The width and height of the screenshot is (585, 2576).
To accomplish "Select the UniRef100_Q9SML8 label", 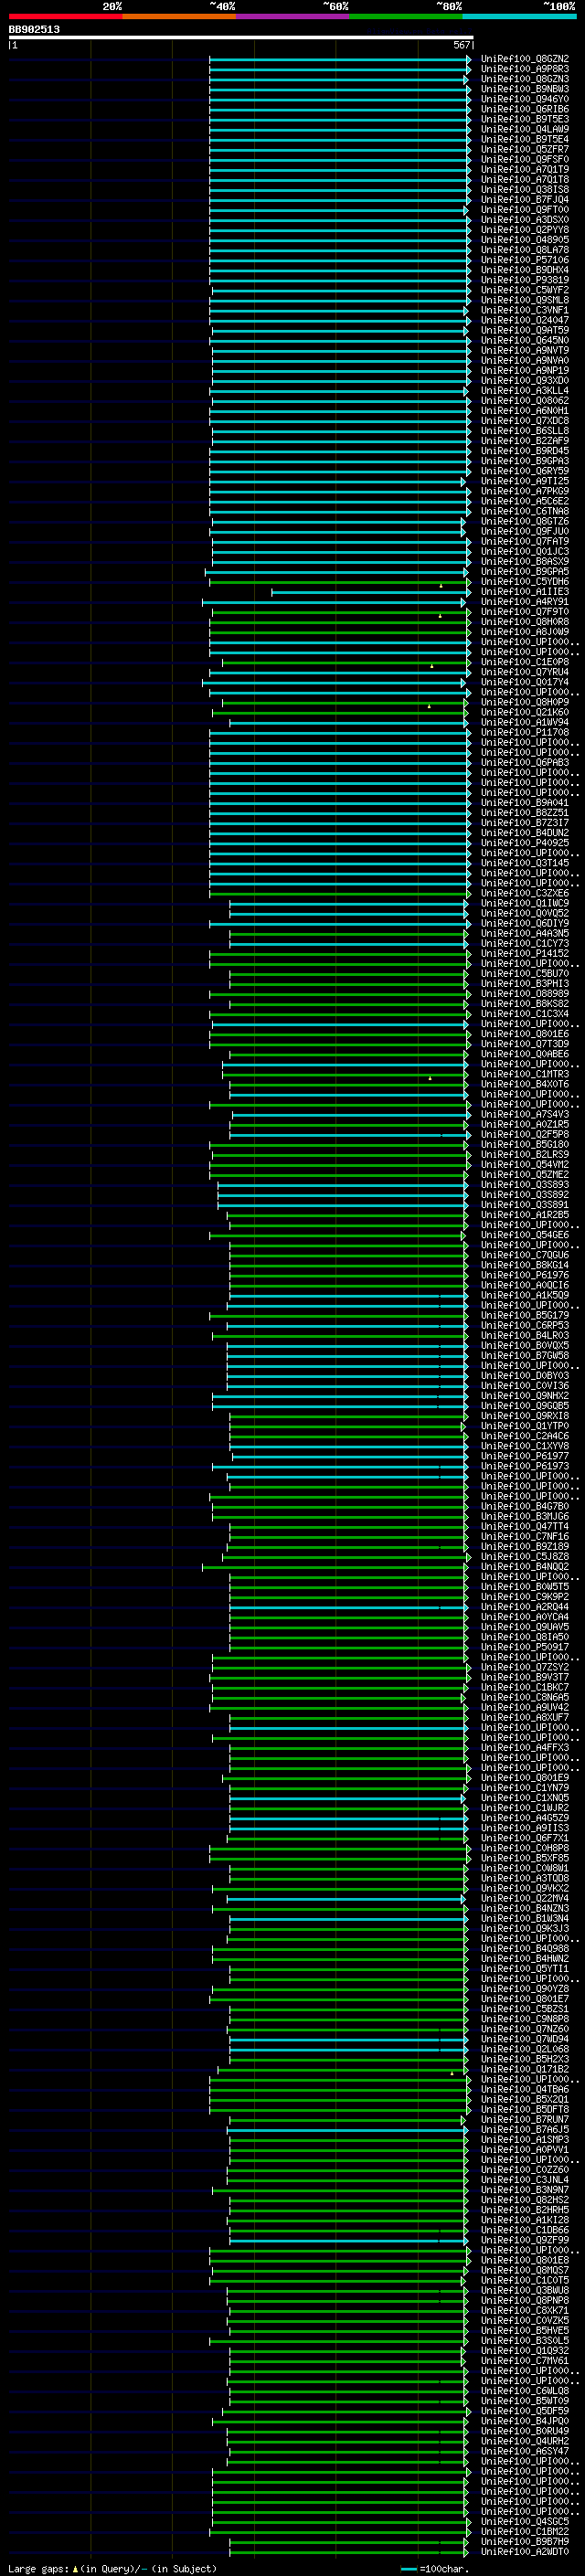I will [x=525, y=300].
